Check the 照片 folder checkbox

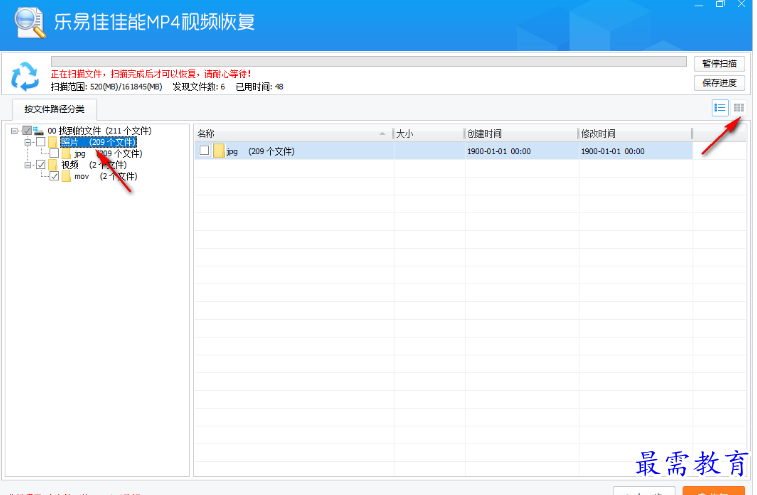[x=41, y=142]
